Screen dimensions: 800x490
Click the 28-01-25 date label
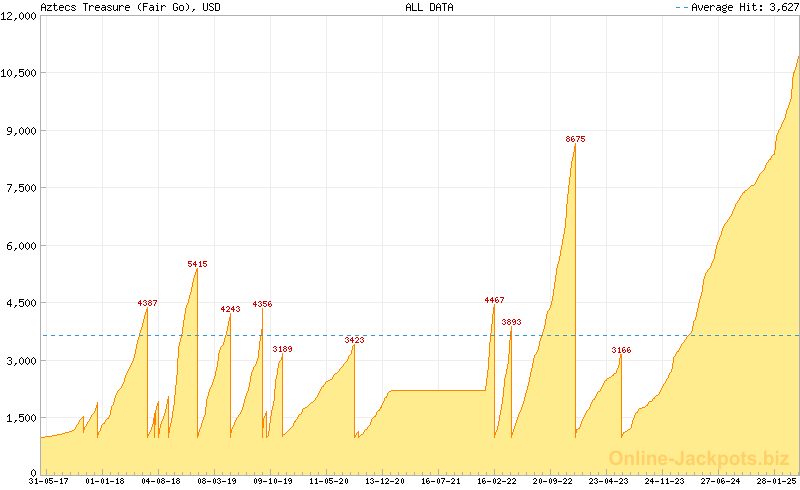(x=776, y=481)
